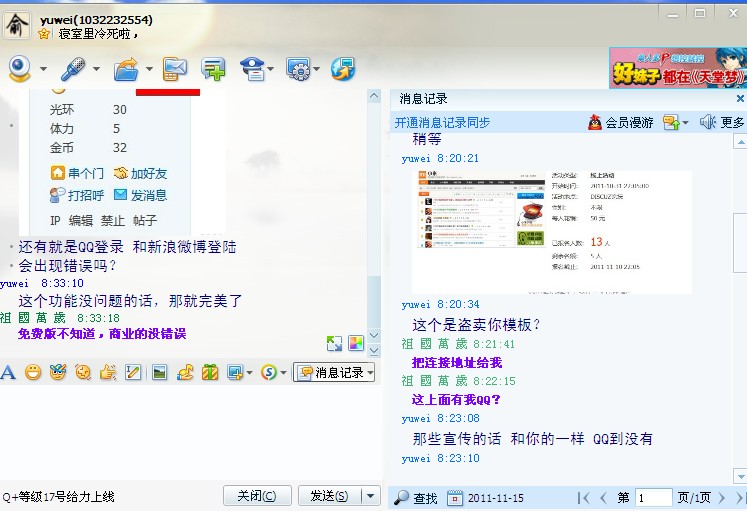Create a group discussion with plus icon
Viewport: 747px width, 511px height.
pyautogui.click(x=213, y=69)
